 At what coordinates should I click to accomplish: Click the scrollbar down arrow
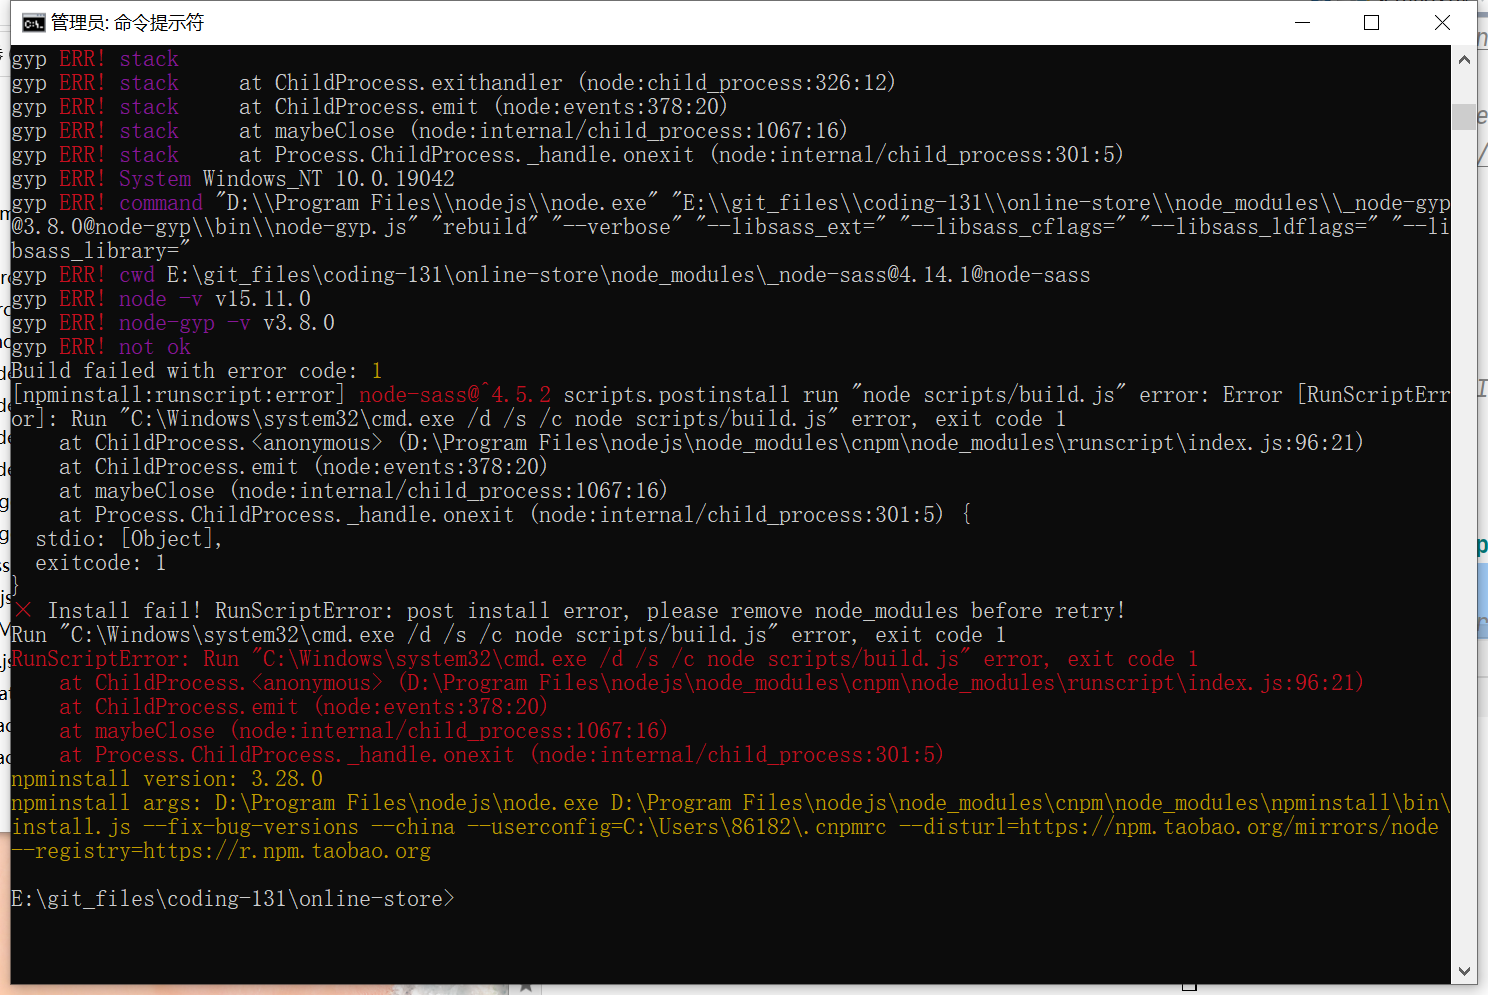(x=1464, y=971)
